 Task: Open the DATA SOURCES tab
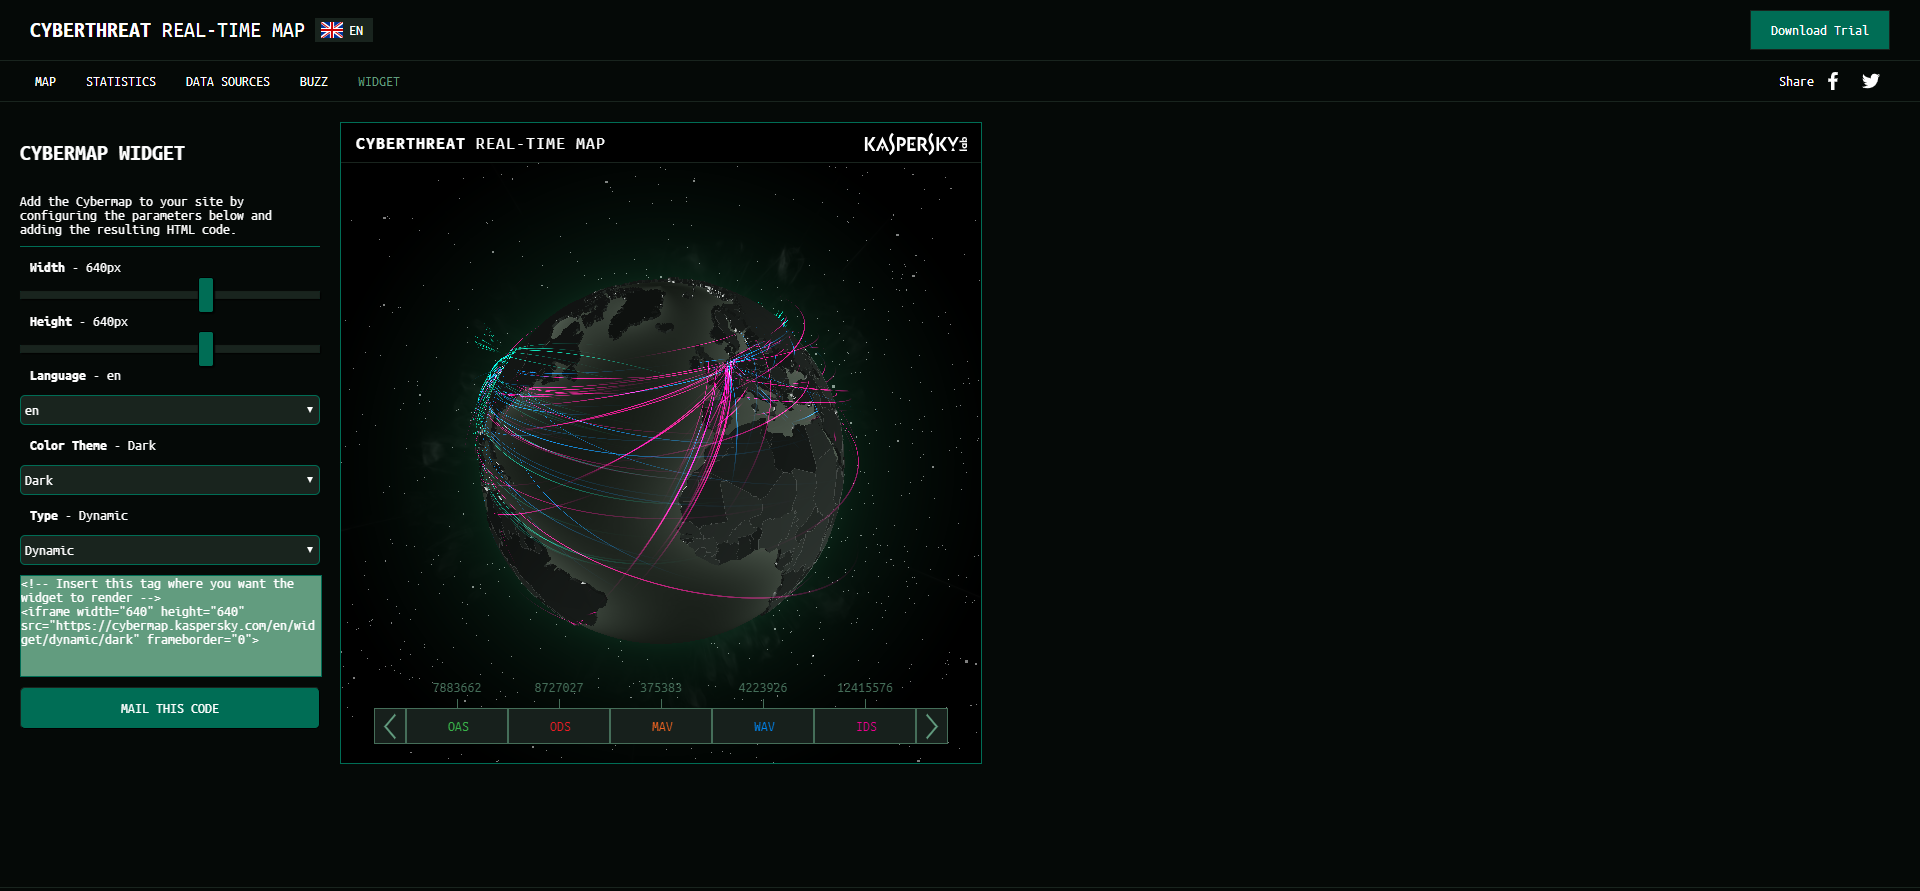point(228,82)
